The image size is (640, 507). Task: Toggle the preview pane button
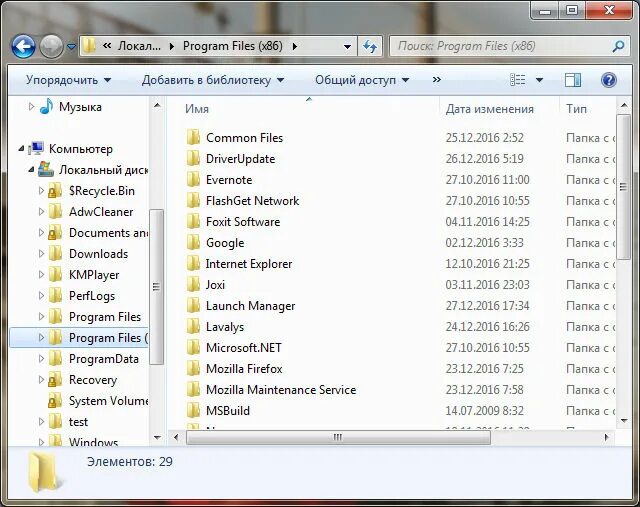[573, 80]
